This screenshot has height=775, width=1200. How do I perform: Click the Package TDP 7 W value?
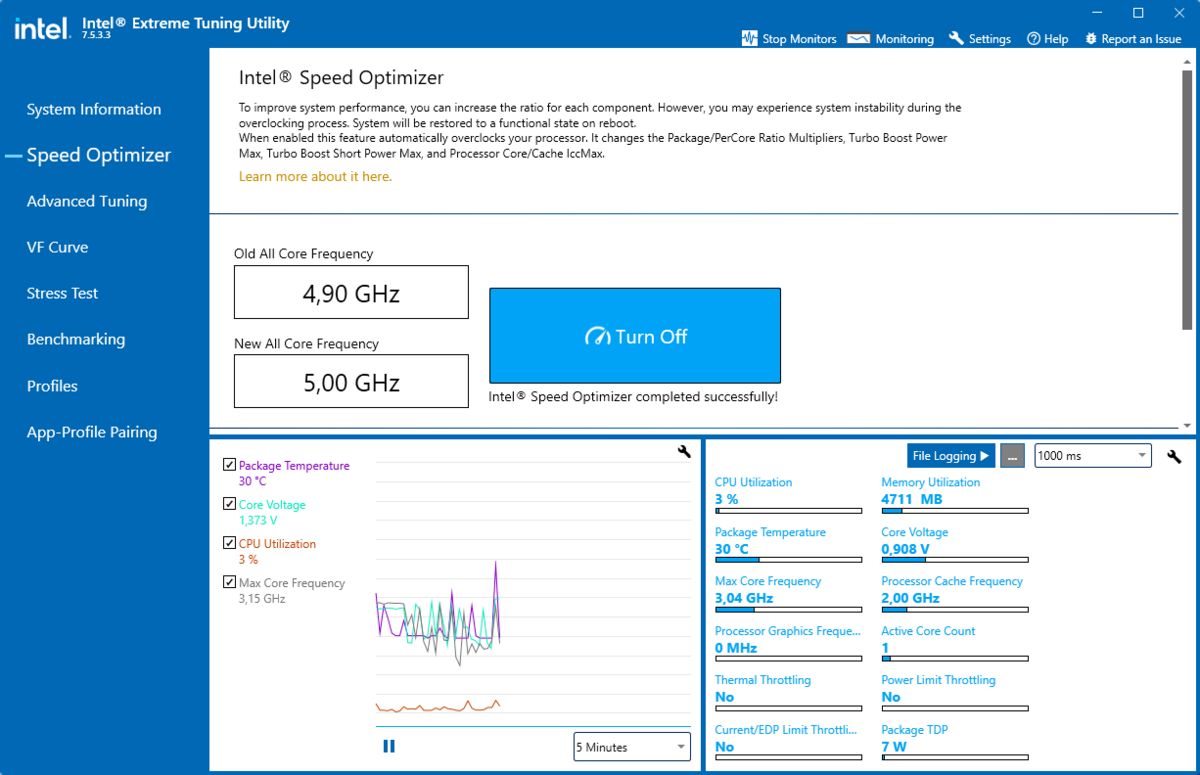894,747
